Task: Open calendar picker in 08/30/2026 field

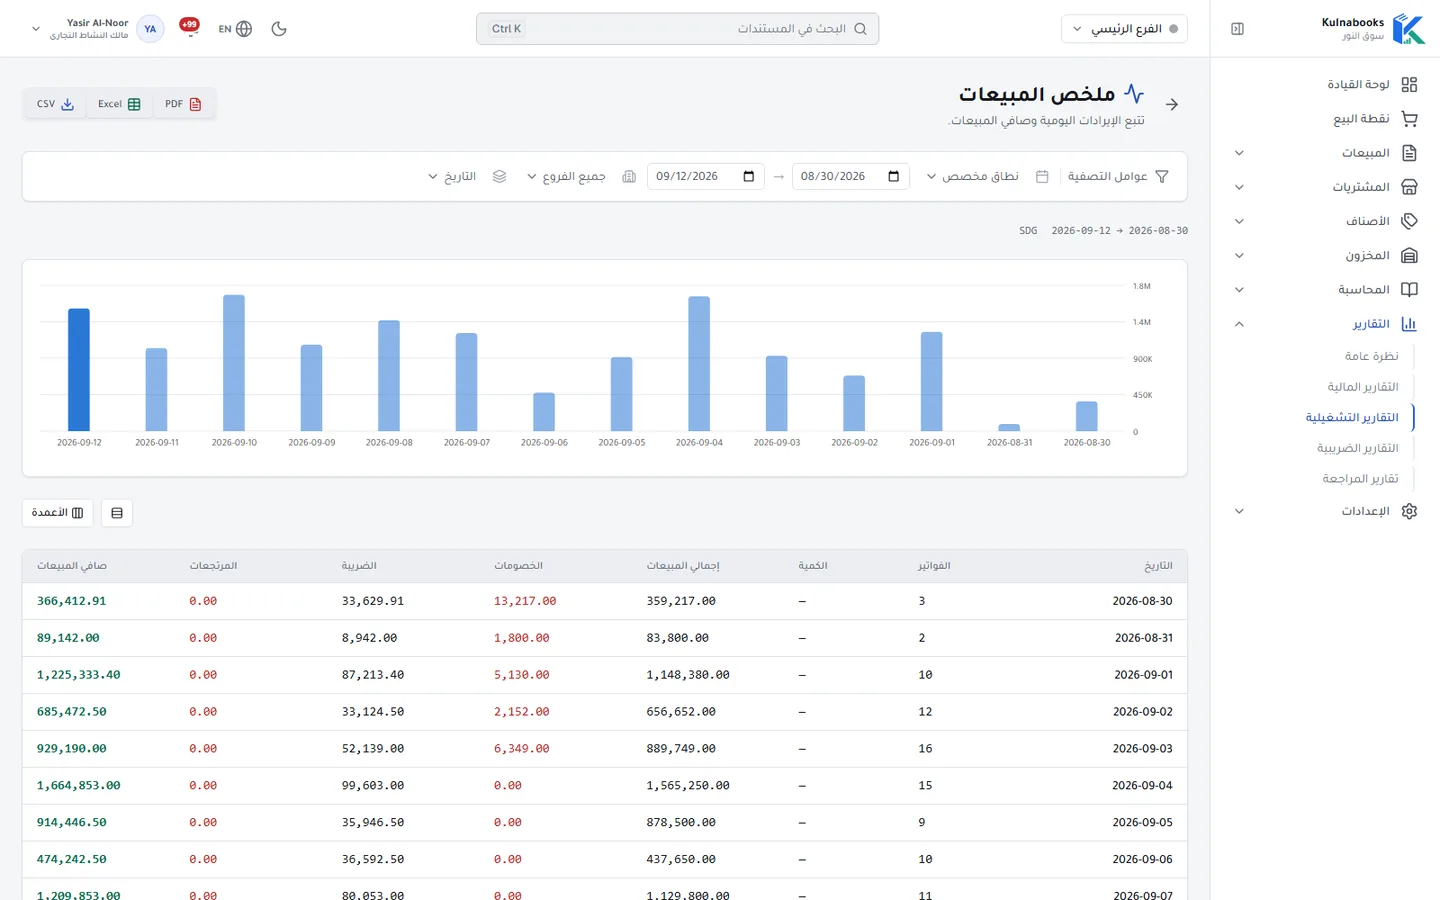Action: [x=894, y=176]
